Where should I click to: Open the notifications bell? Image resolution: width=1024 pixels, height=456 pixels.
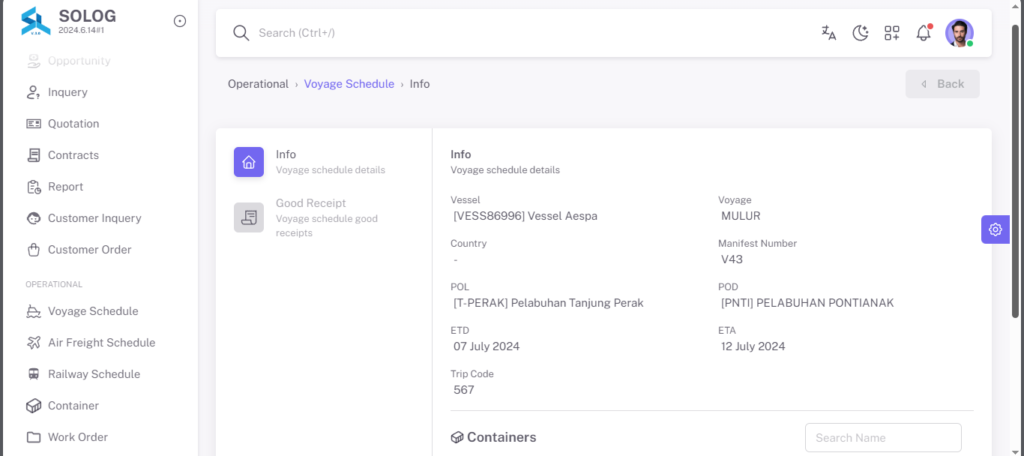point(923,33)
